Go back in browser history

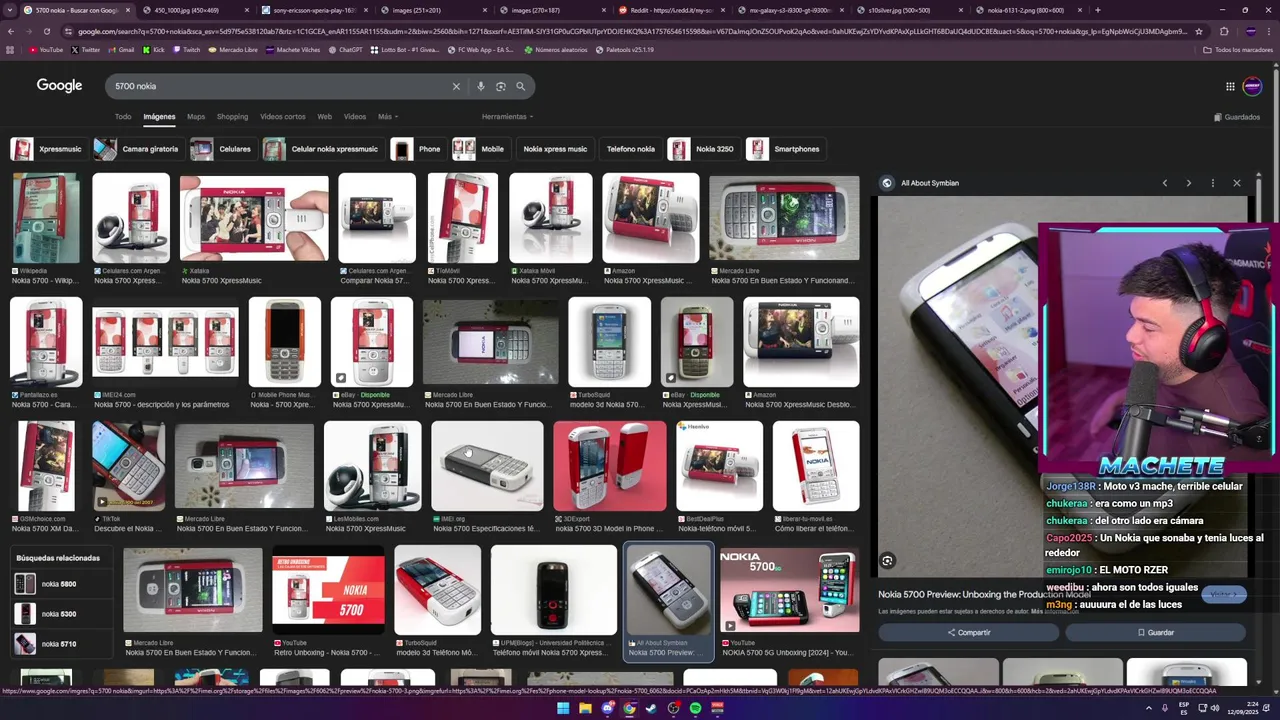coord(11,31)
